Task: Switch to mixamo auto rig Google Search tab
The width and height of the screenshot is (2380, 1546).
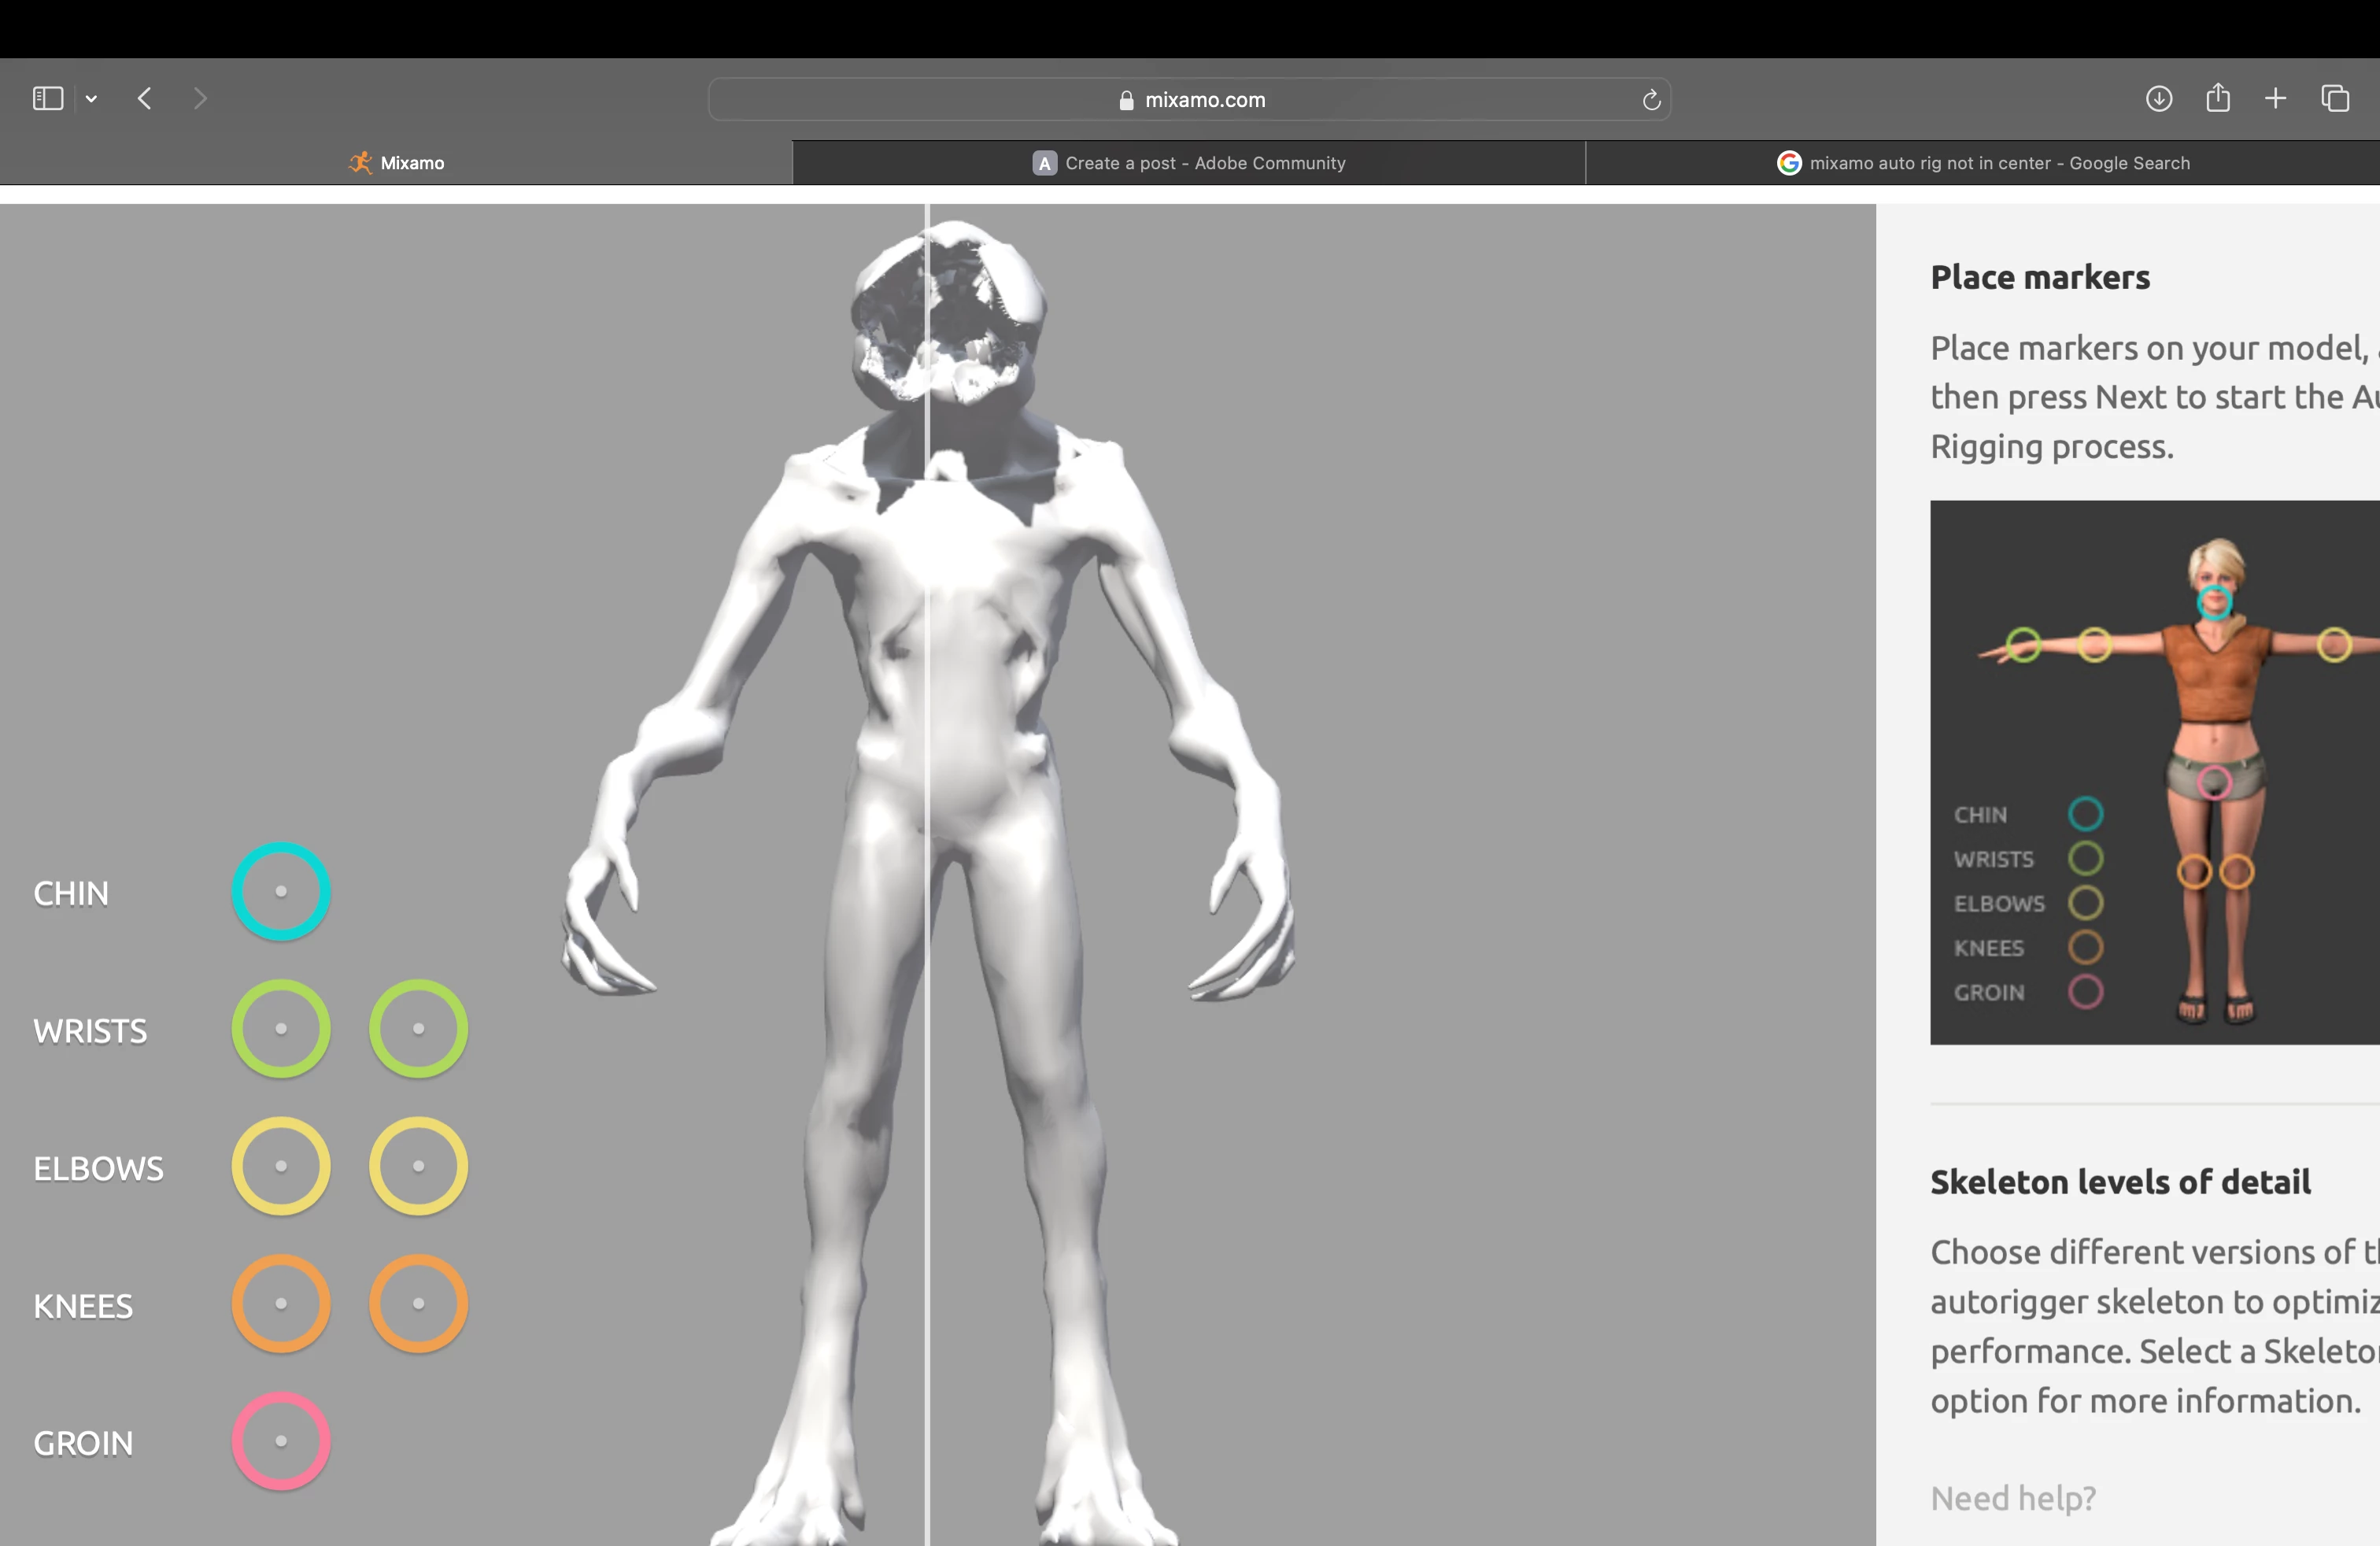Action: click(x=1982, y=163)
